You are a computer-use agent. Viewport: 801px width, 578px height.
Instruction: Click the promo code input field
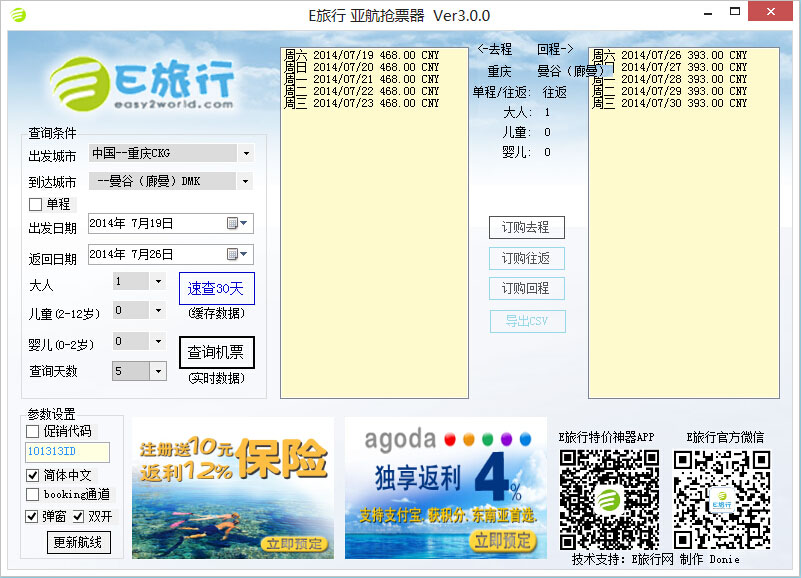[x=67, y=452]
